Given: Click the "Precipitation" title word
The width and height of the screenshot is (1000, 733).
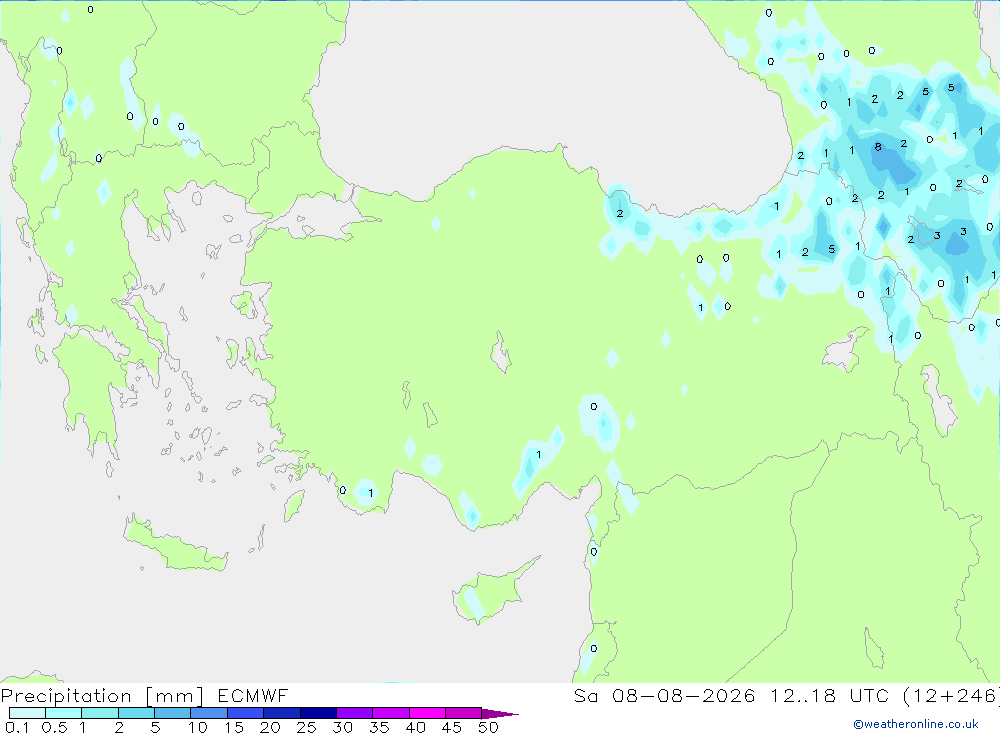Looking at the screenshot, I should pyautogui.click(x=66, y=696).
